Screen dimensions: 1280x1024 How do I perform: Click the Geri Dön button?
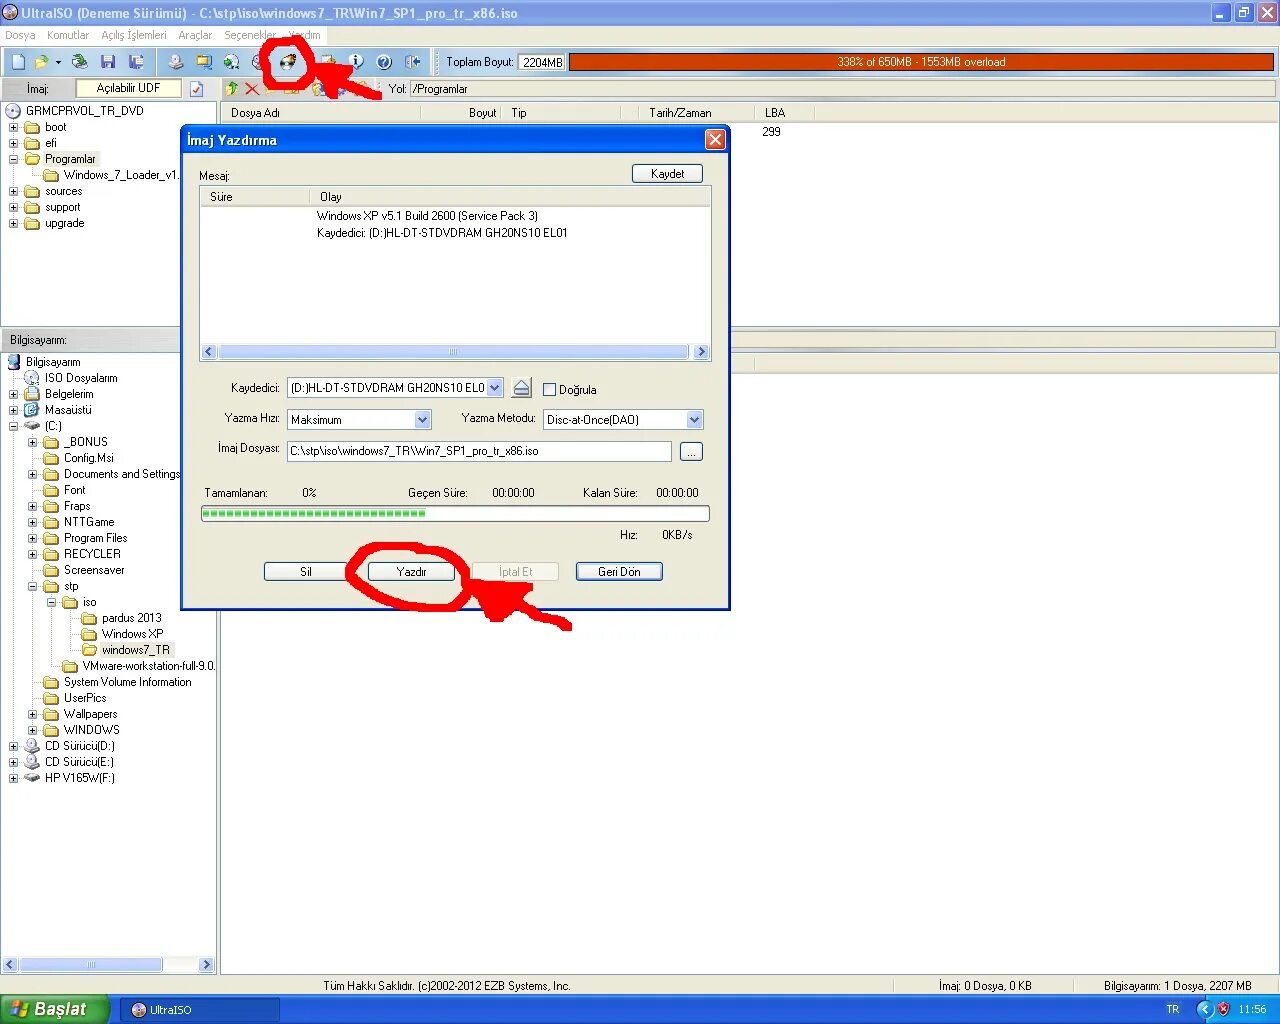(619, 572)
